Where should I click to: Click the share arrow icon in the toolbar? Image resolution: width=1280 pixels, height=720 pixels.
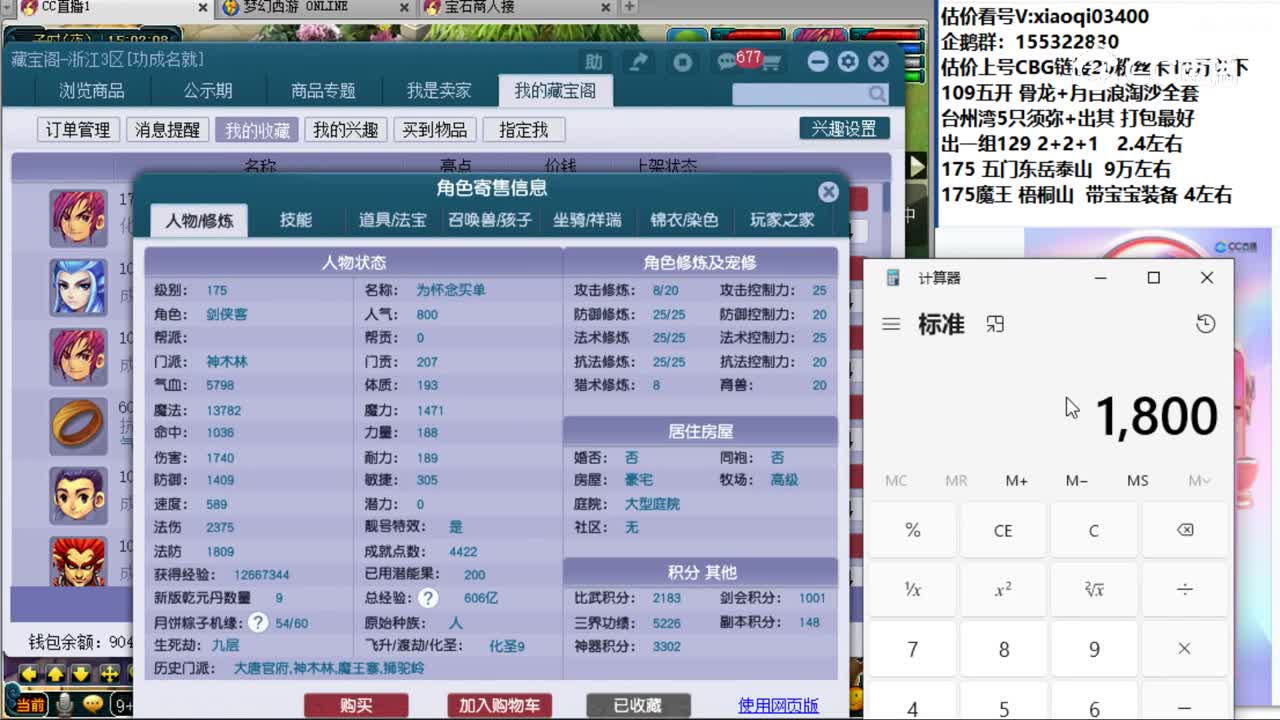click(638, 61)
